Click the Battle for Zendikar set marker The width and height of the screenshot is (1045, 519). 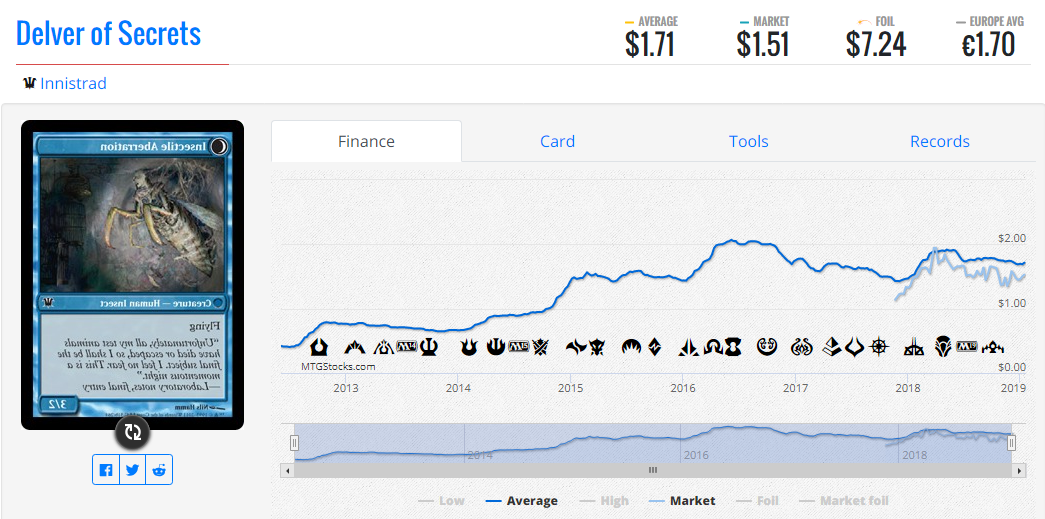click(x=654, y=346)
